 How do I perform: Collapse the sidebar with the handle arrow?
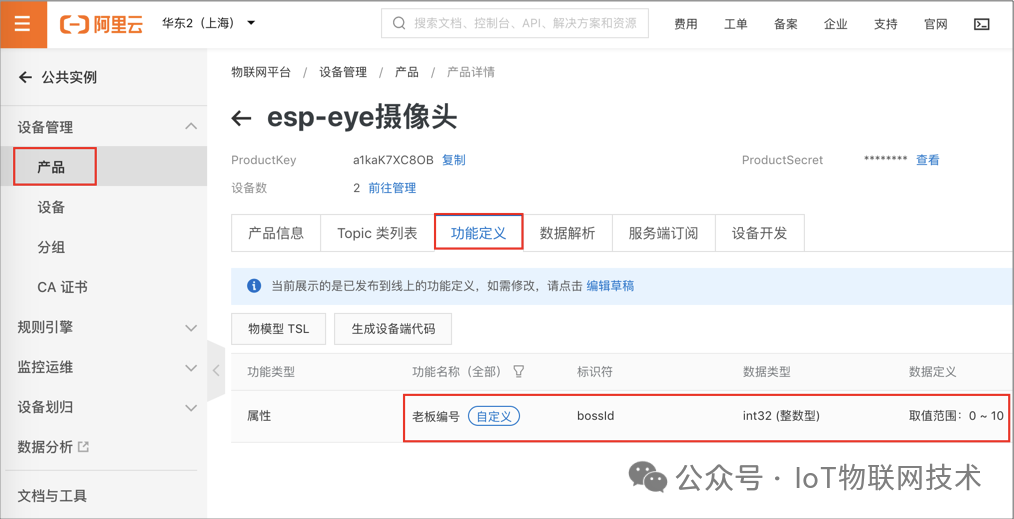216,370
